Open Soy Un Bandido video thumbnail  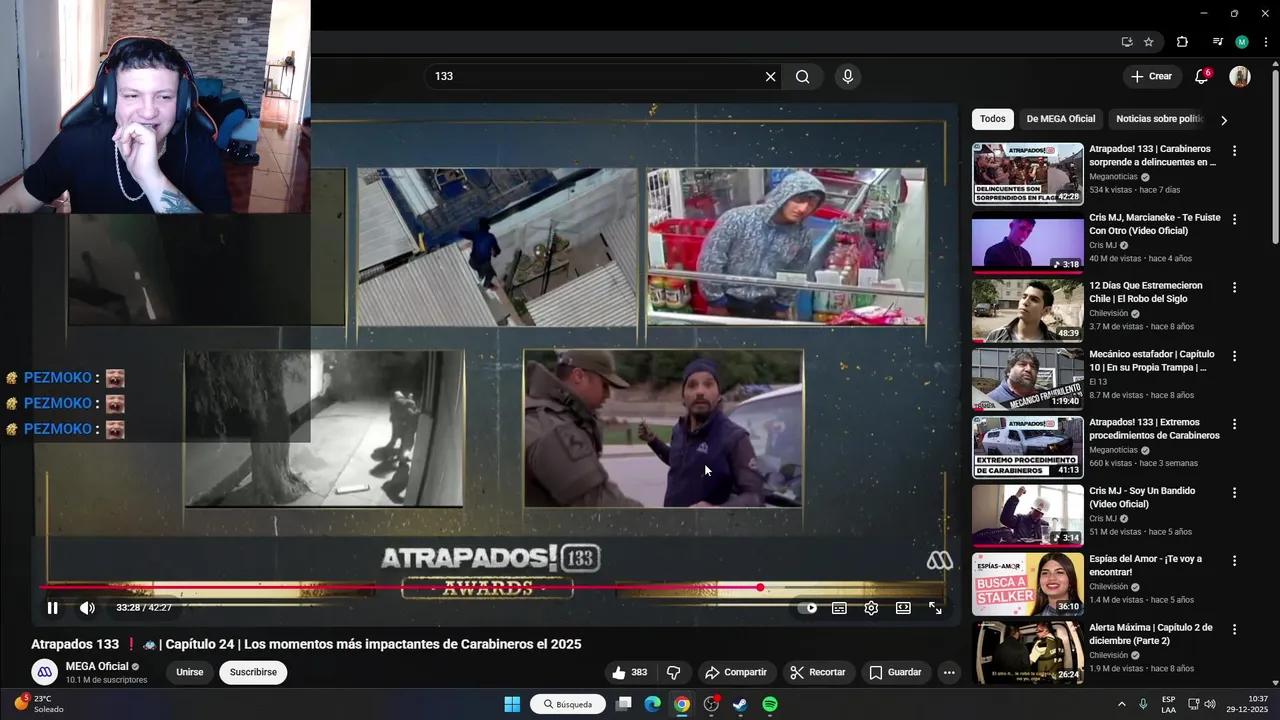[1028, 515]
